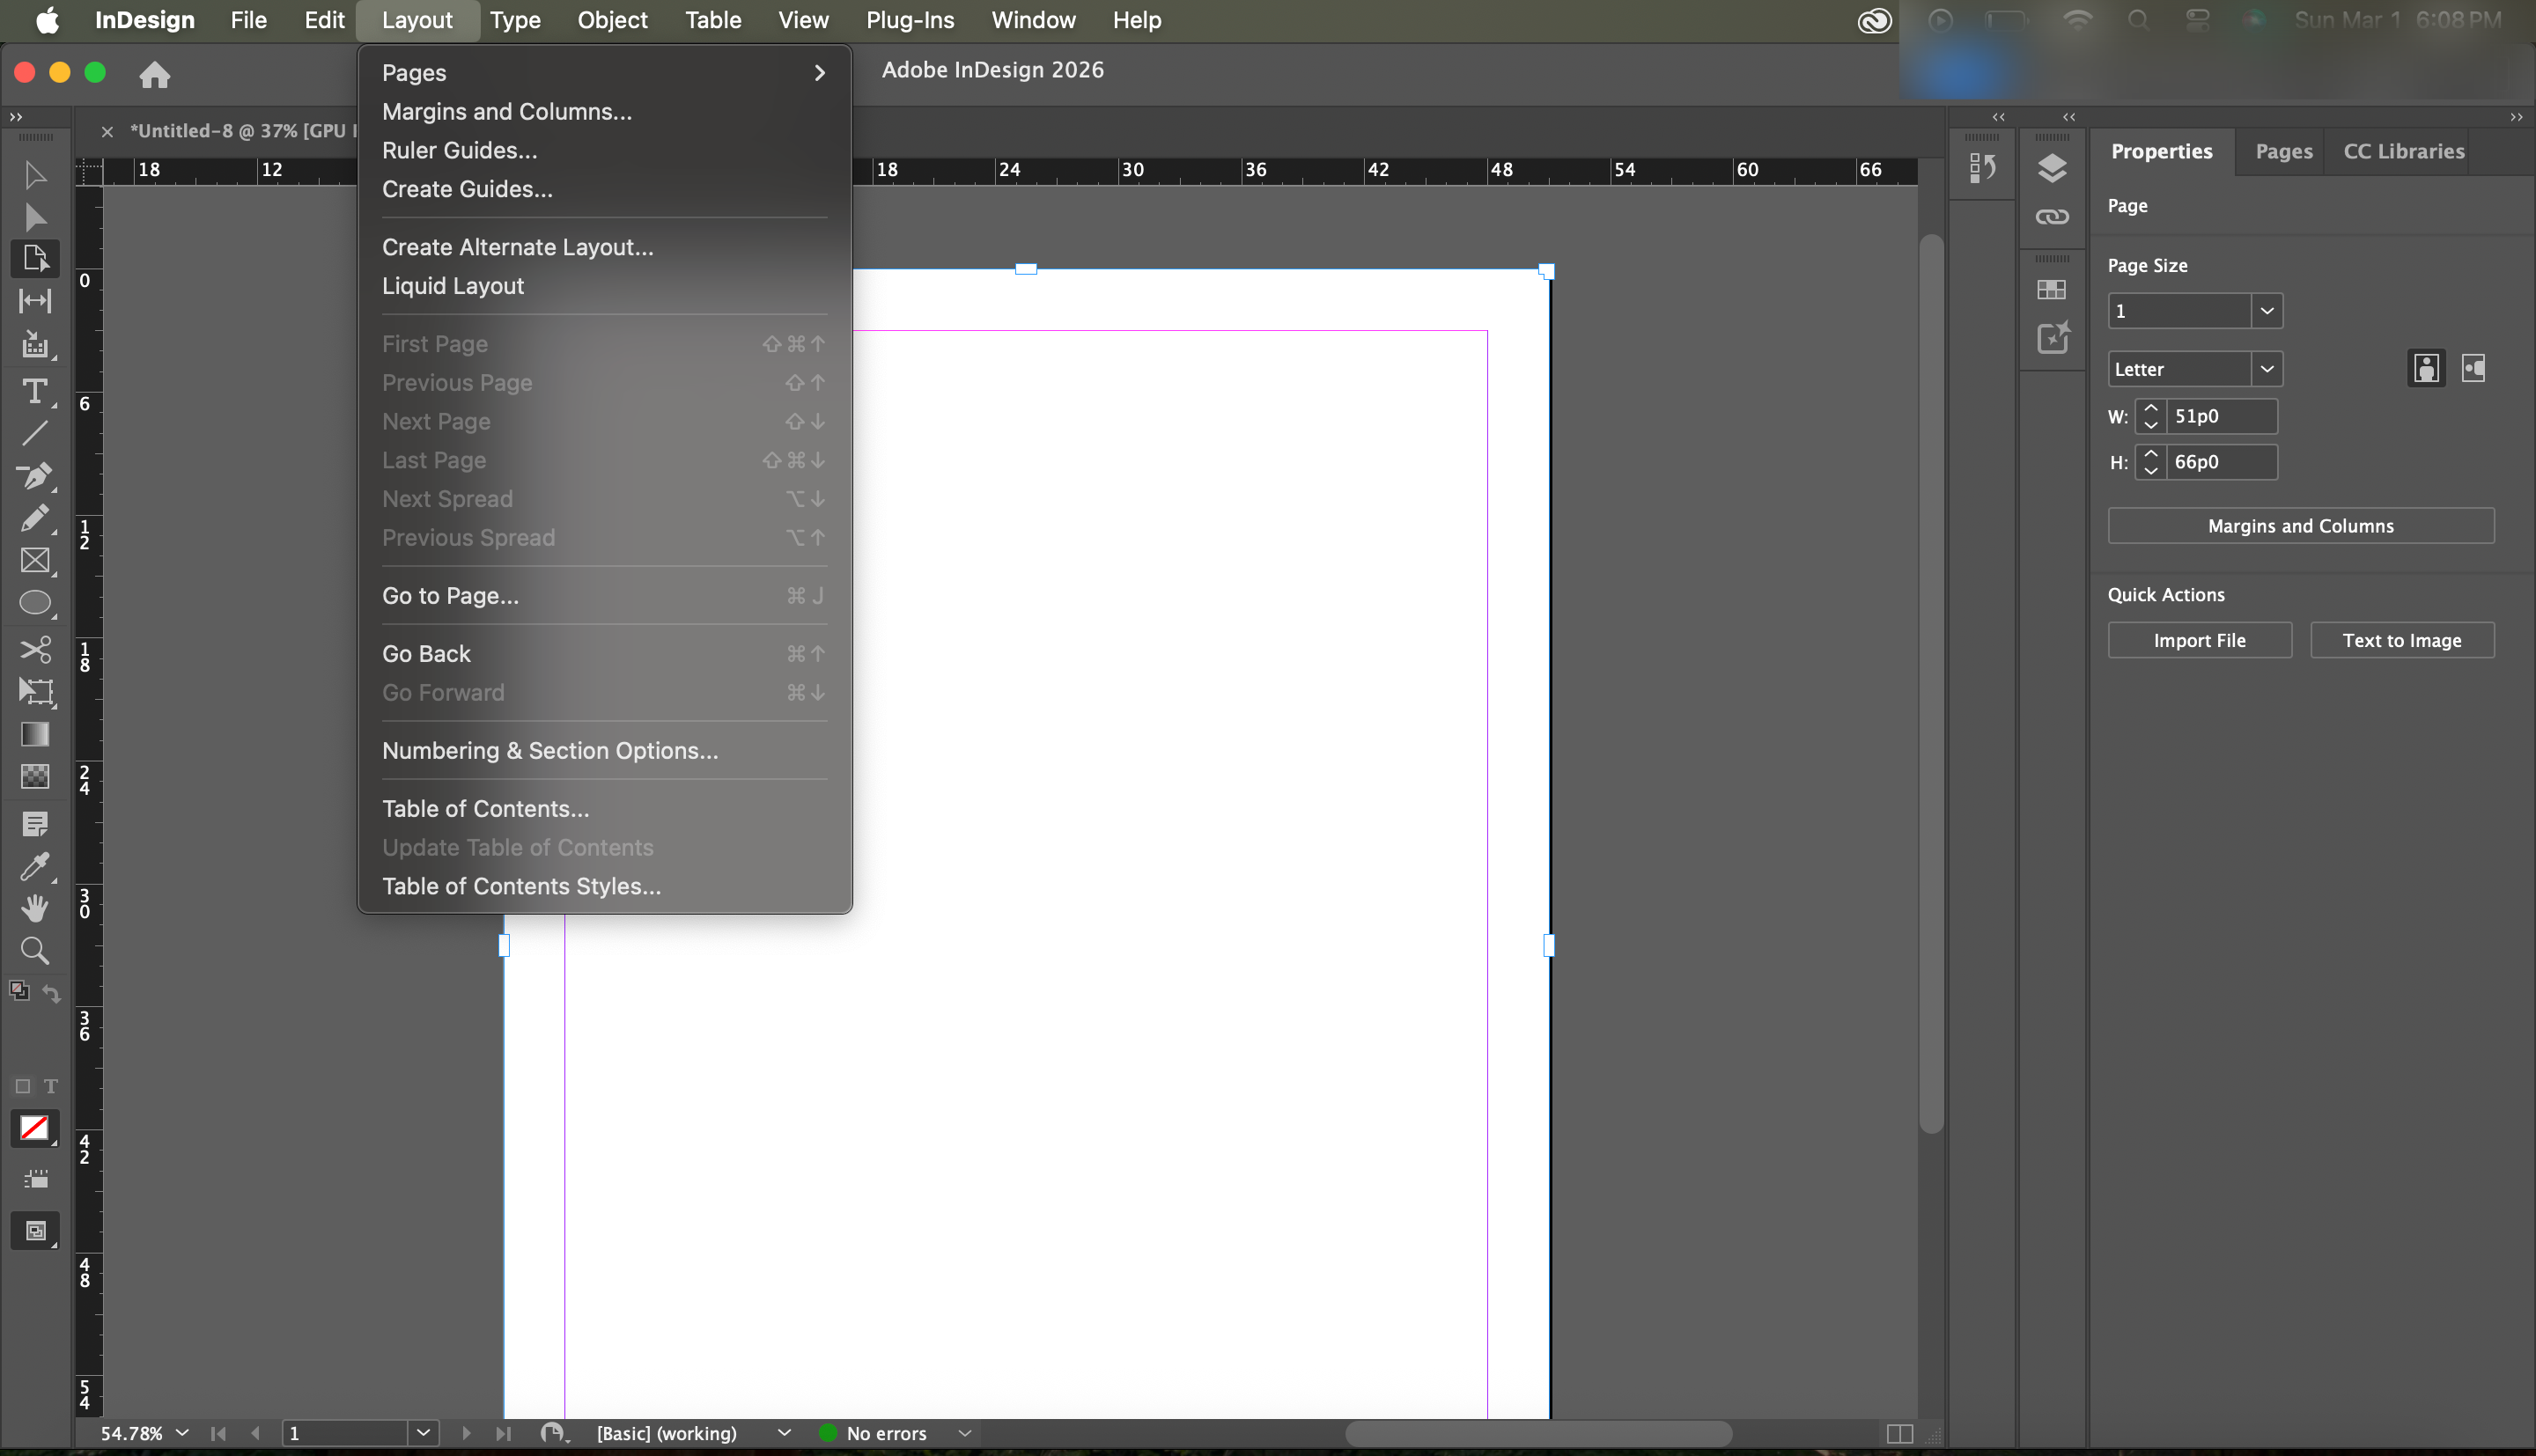Open the Layers panel icon
This screenshot has height=1456, width=2536.
[2051, 168]
